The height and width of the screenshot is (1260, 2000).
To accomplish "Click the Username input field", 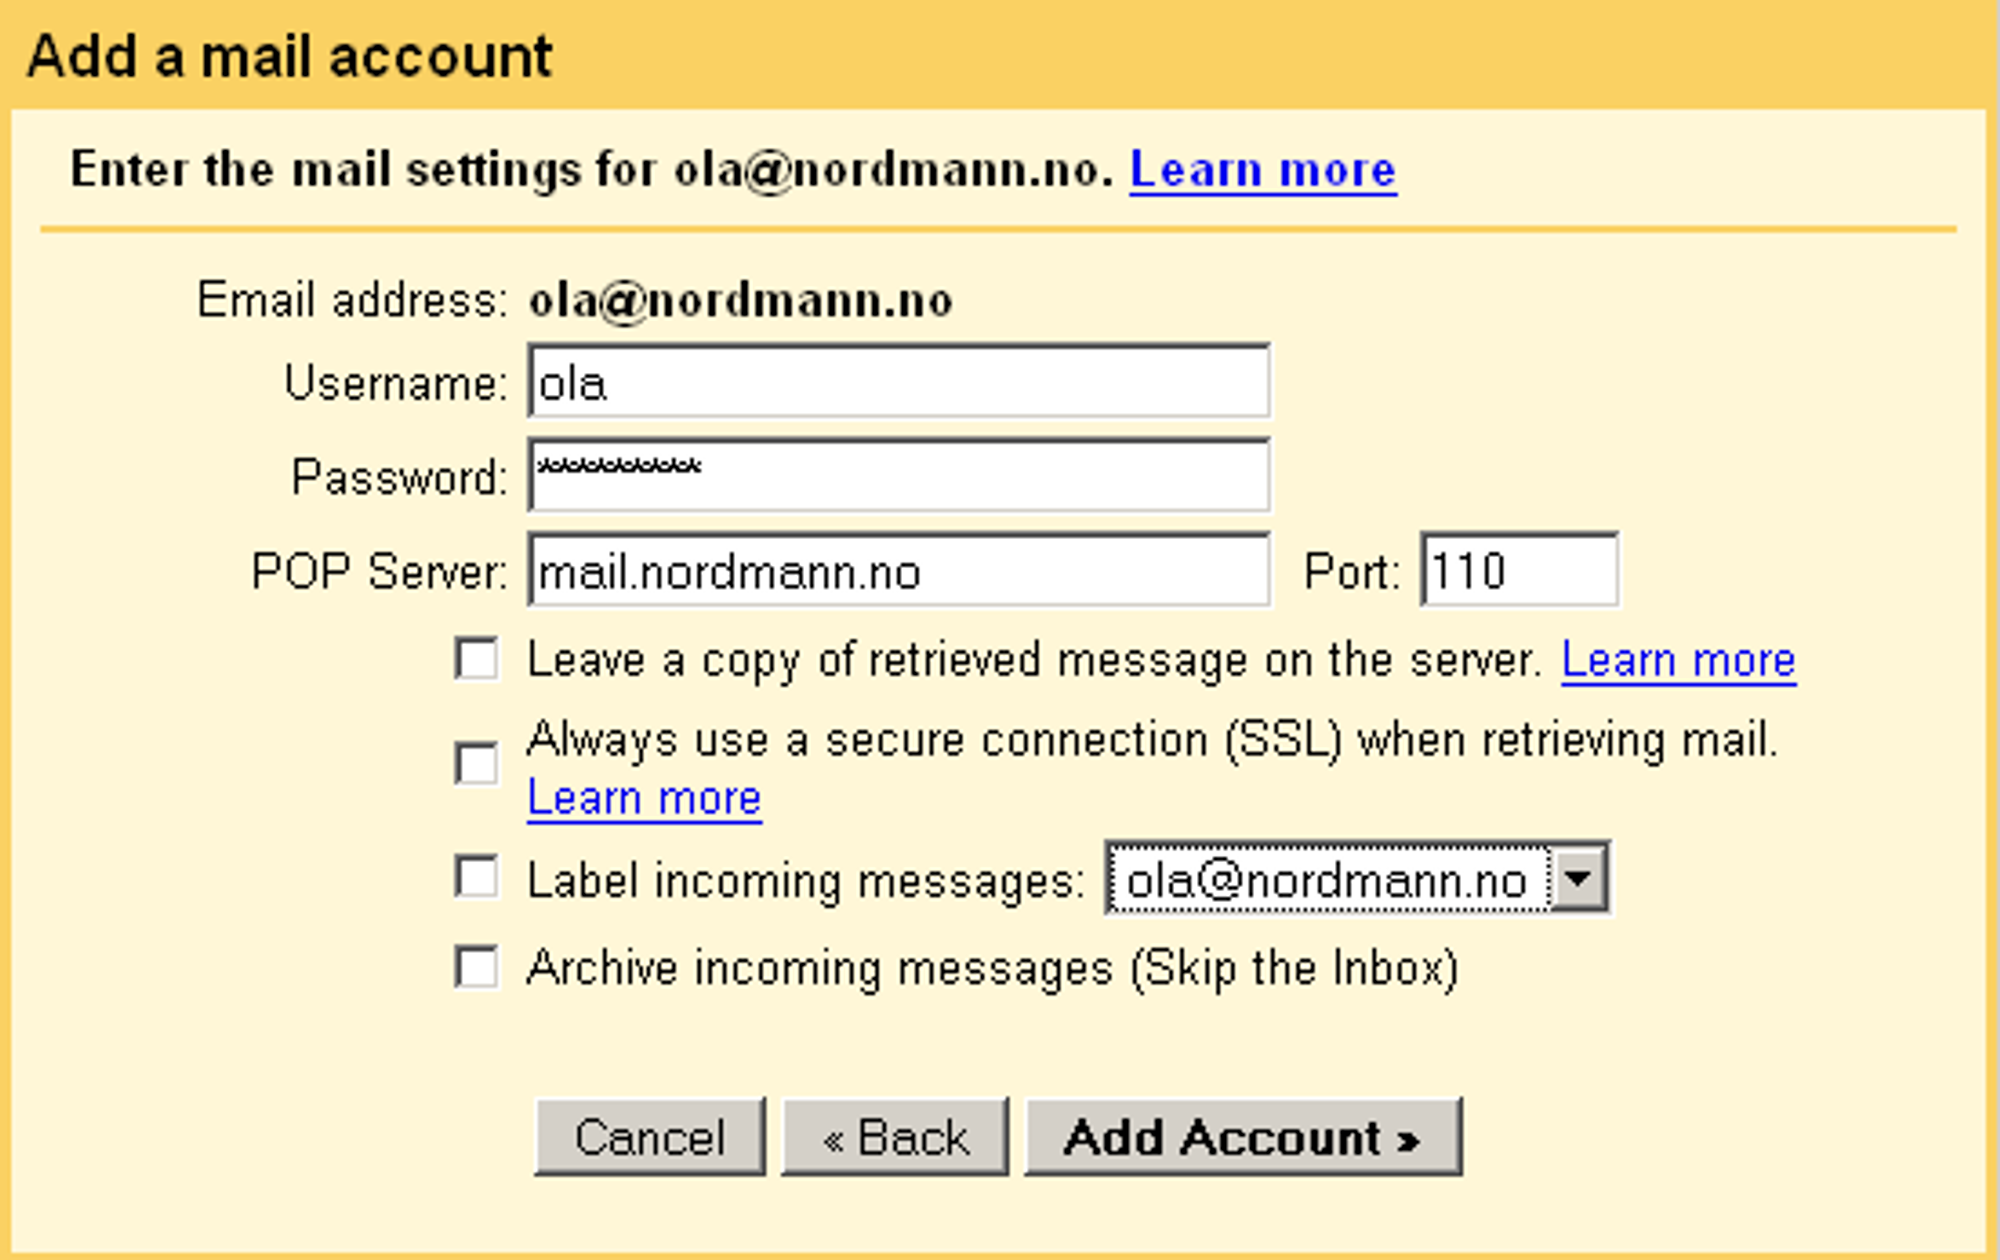I will 899,381.
